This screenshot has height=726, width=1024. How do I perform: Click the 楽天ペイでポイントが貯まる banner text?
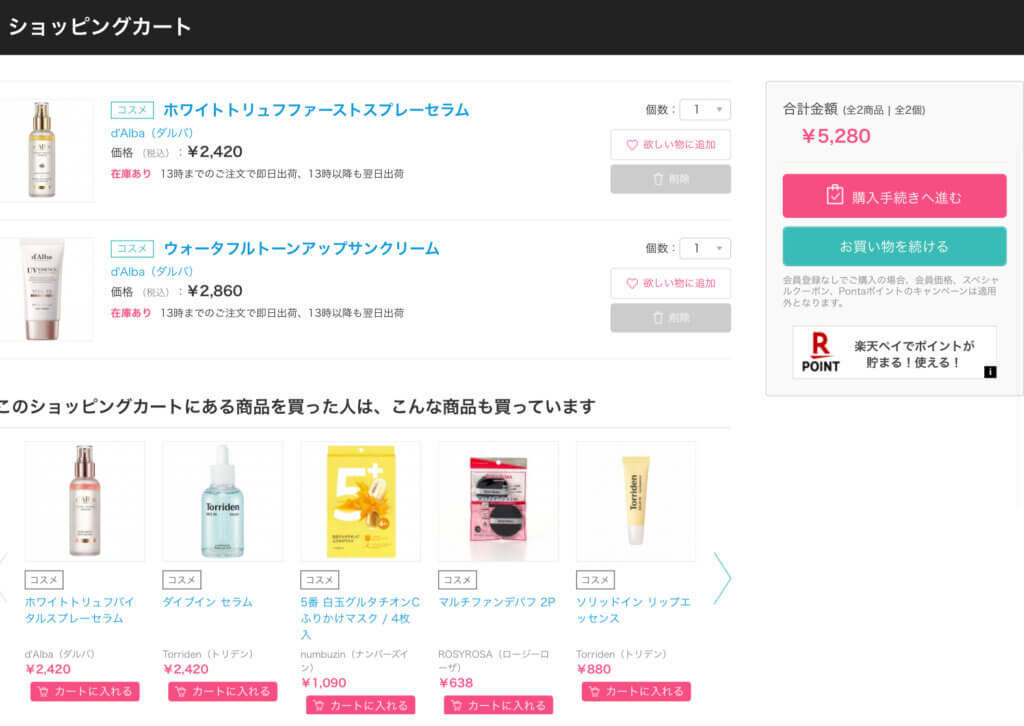[914, 354]
